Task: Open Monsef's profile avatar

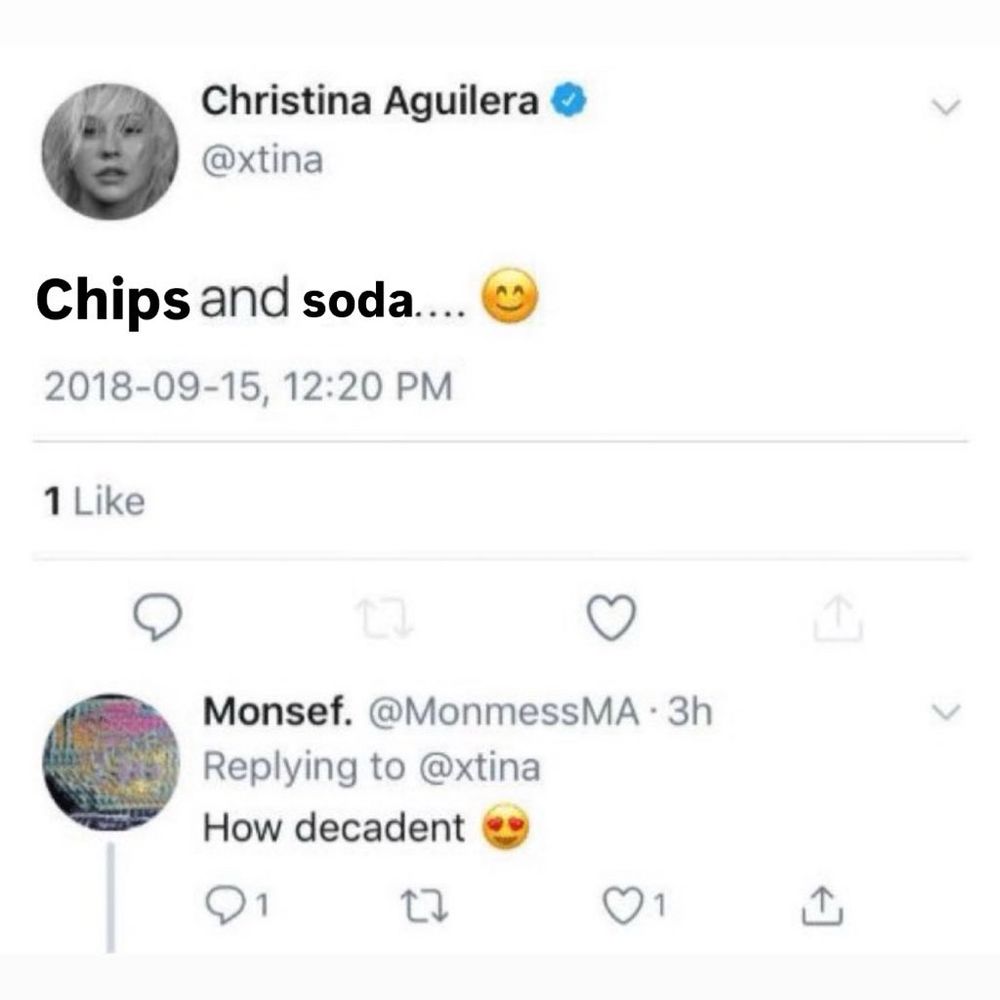Action: point(111,762)
